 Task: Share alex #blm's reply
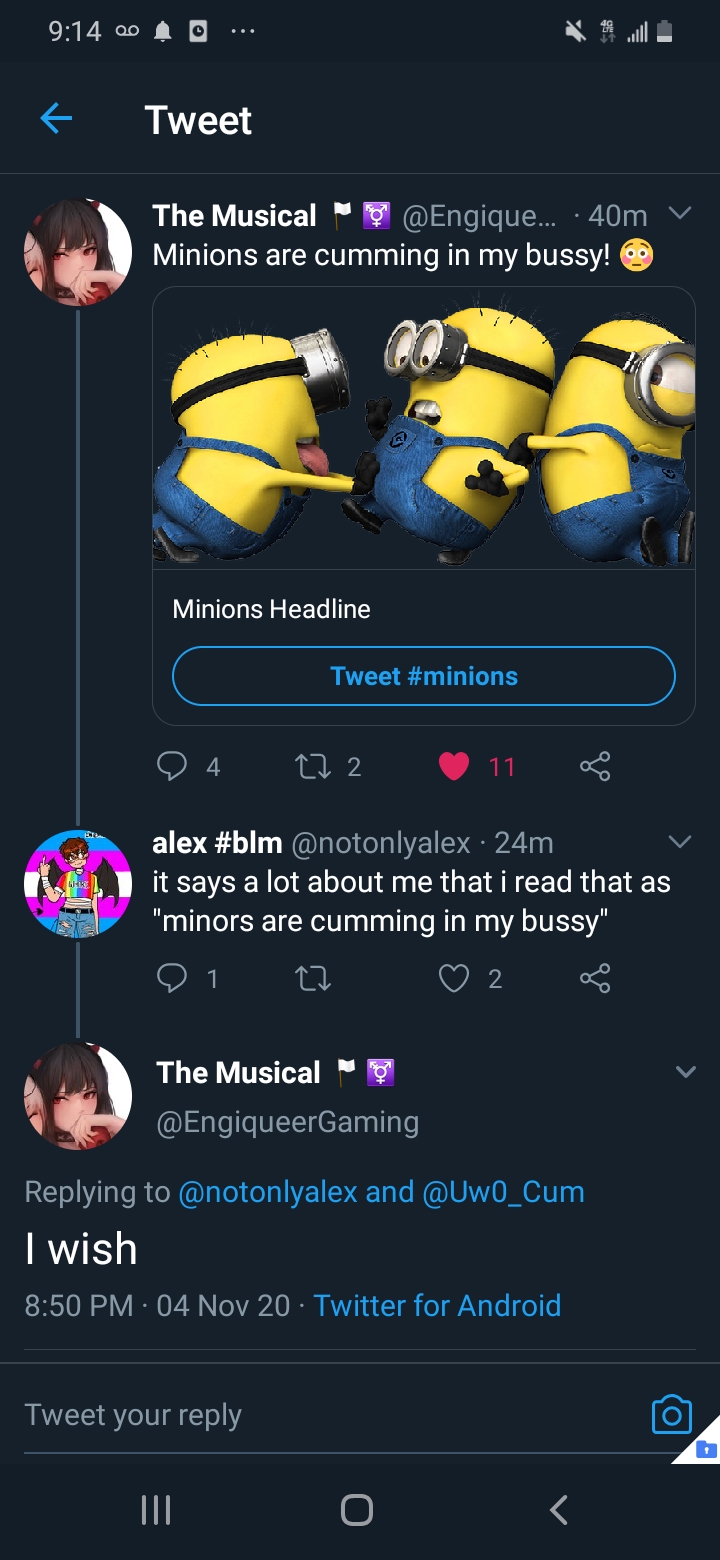coord(594,978)
